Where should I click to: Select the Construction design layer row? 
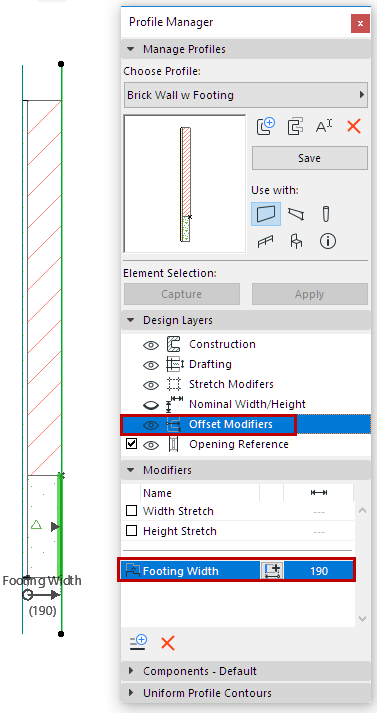coord(246,344)
